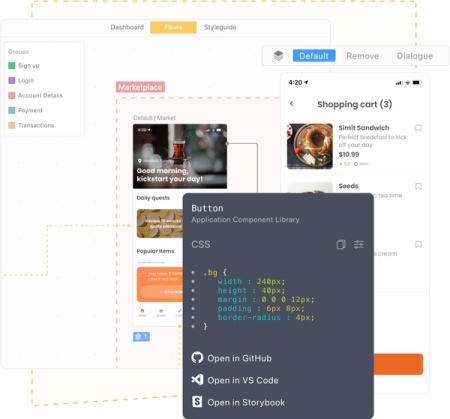Image resolution: width=450 pixels, height=419 pixels.
Task: Open CSS settings sliders icon
Action: pyautogui.click(x=359, y=244)
